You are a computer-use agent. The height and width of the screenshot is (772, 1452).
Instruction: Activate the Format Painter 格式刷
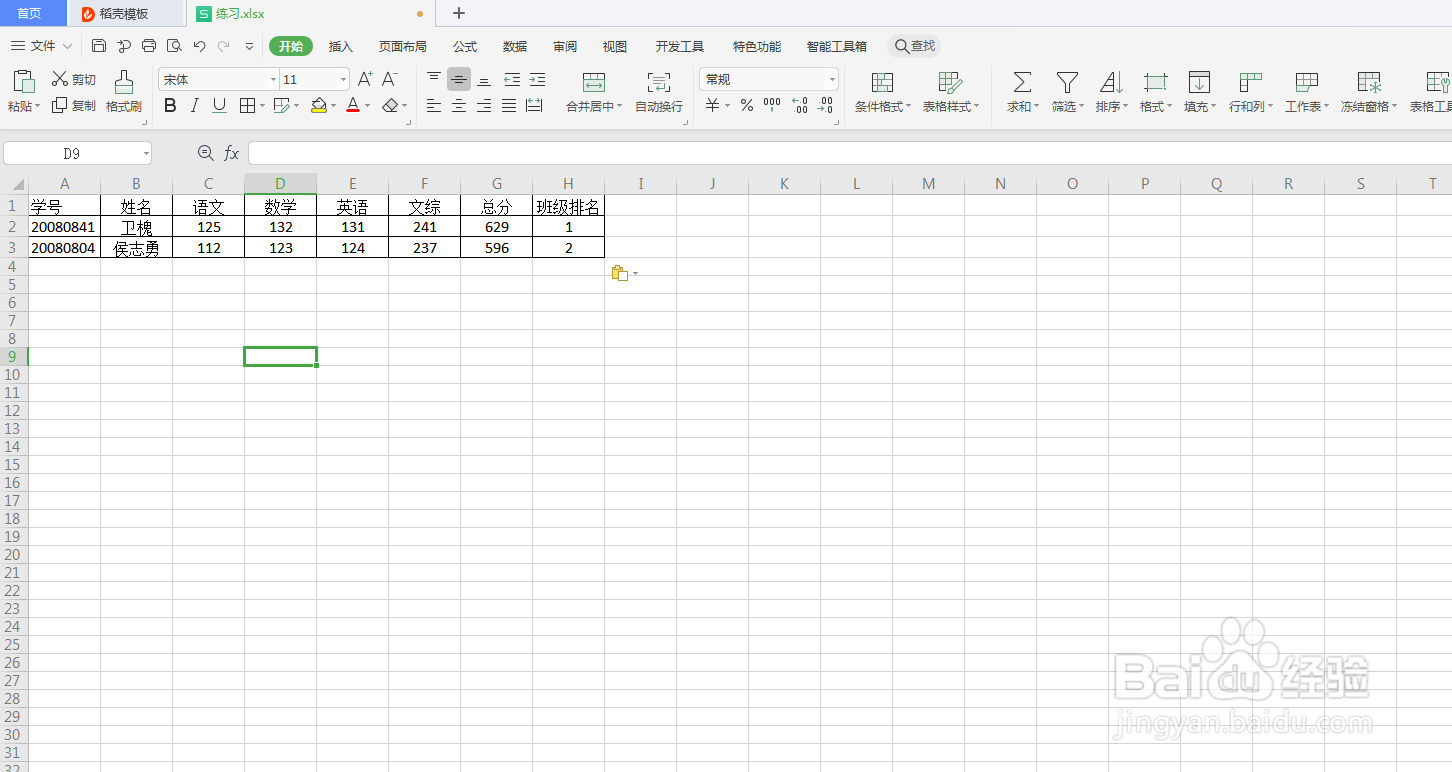click(x=124, y=91)
